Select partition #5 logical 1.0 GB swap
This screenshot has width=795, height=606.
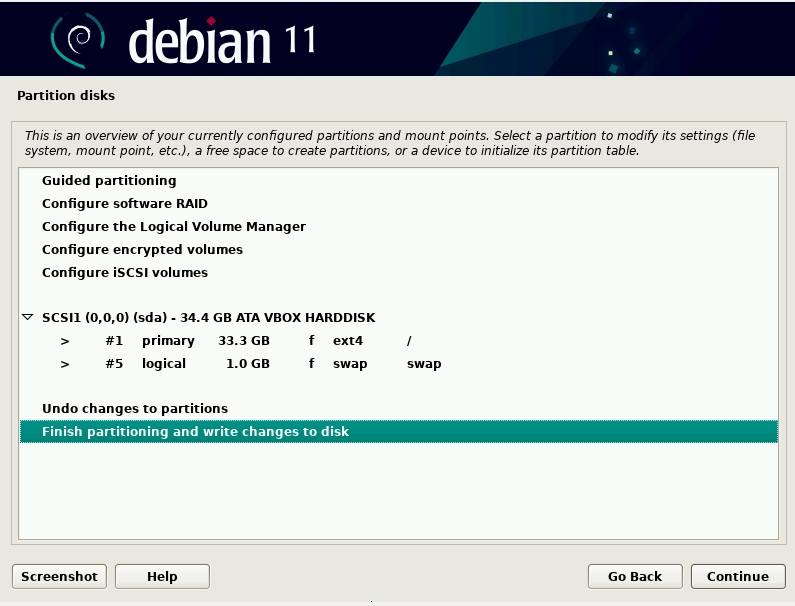point(399,364)
